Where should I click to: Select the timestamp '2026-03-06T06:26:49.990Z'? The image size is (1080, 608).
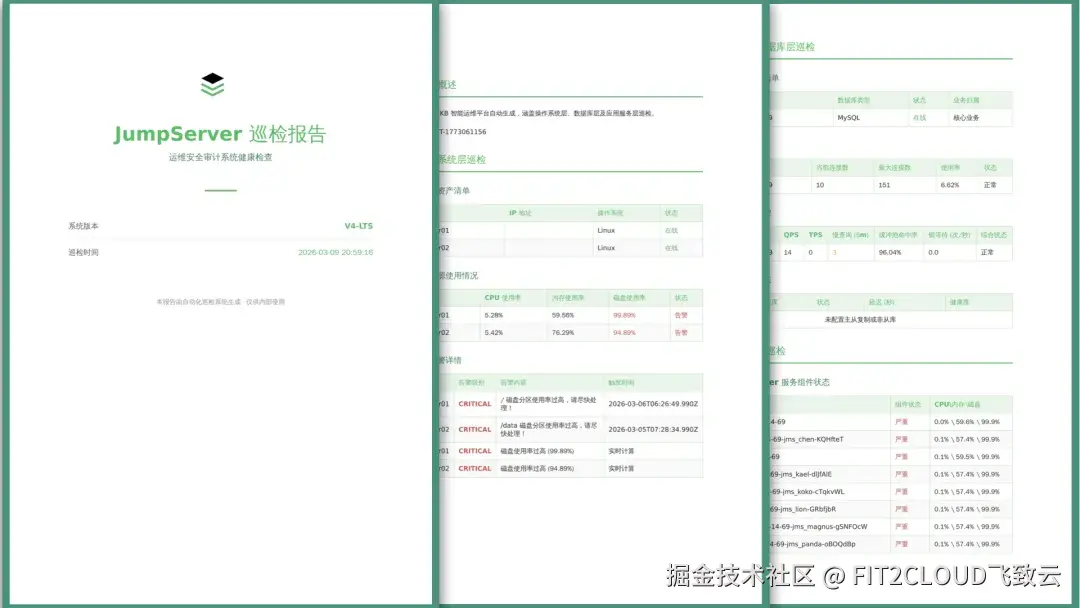pyautogui.click(x=653, y=404)
